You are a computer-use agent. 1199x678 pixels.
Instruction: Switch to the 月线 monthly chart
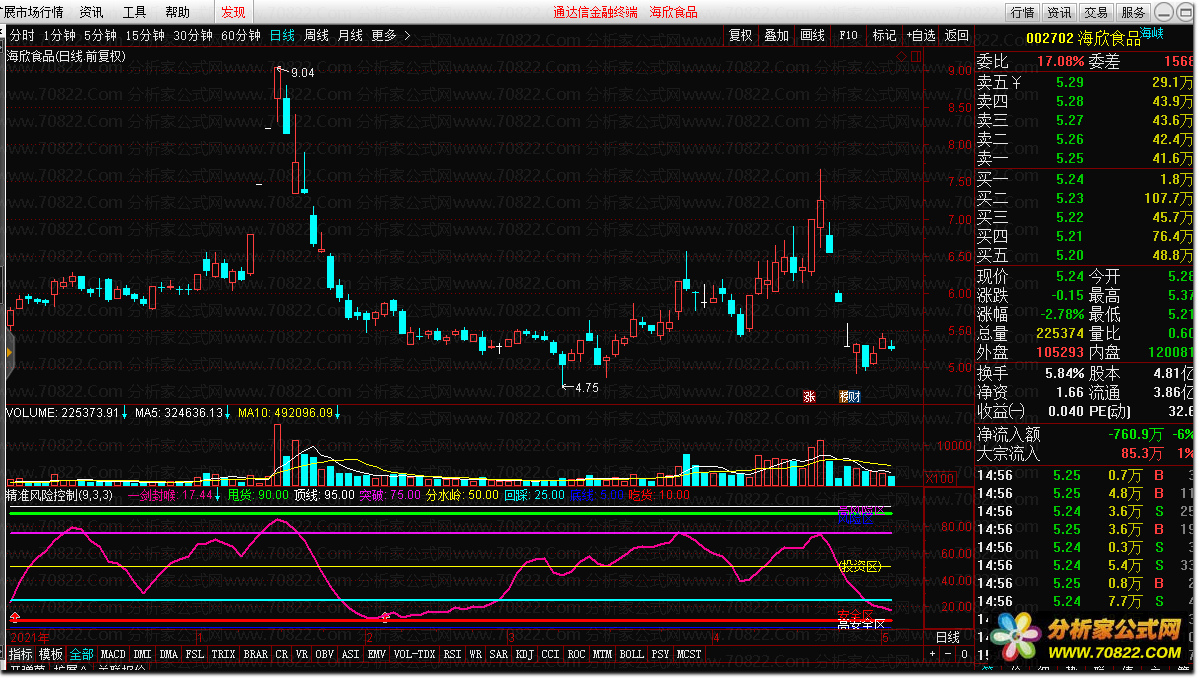point(350,35)
